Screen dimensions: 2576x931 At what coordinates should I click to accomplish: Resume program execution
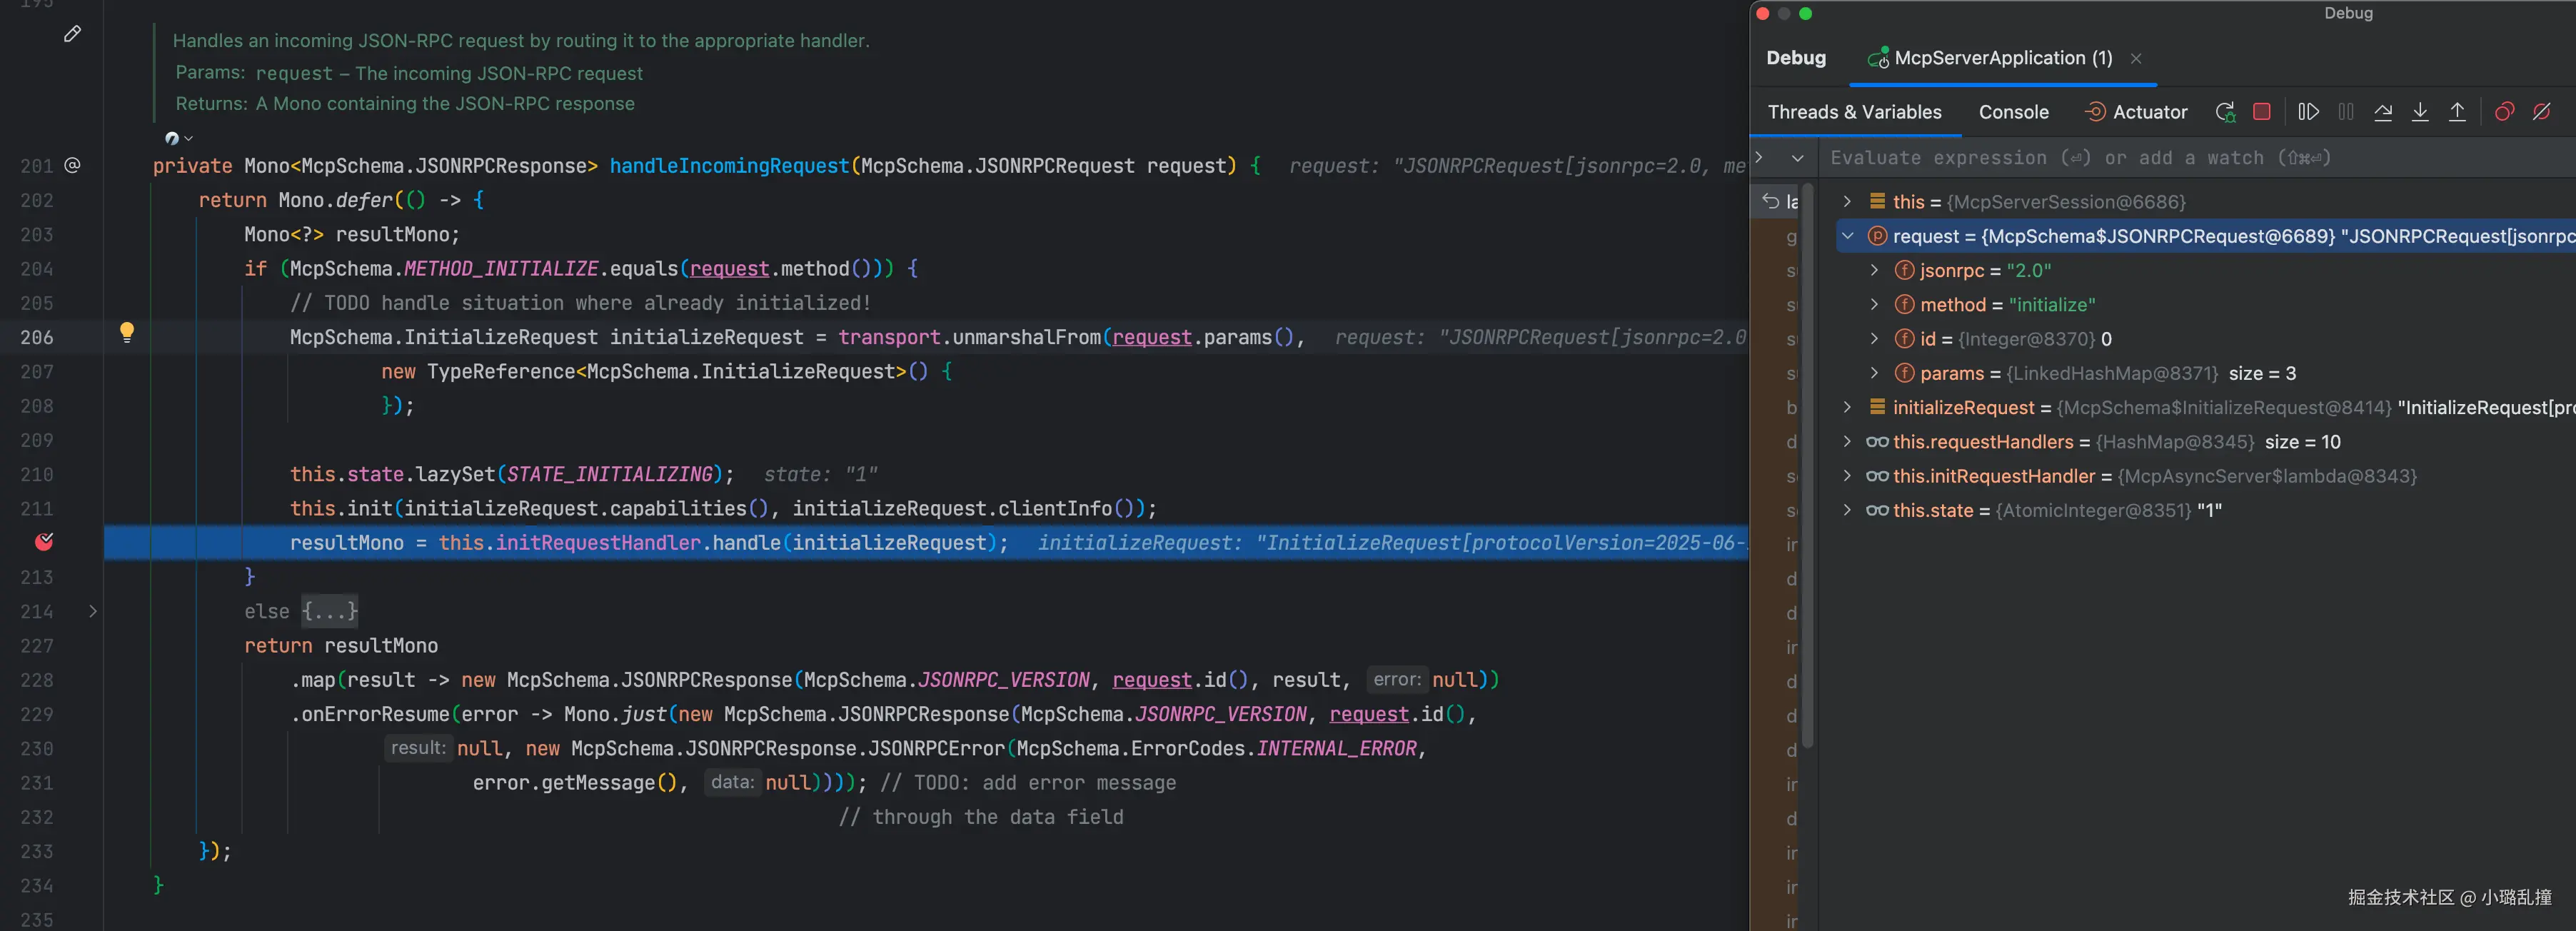(2308, 112)
